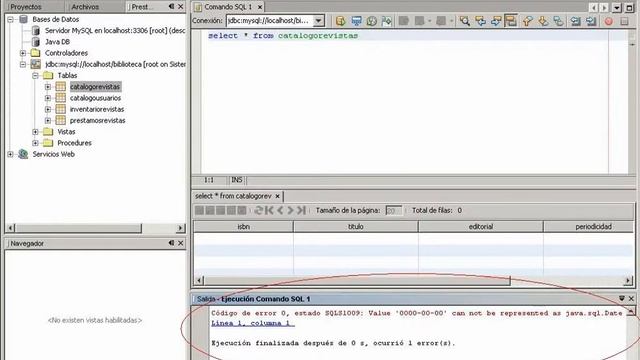The width and height of the screenshot is (640, 360).
Task: Close the Comando SQL 1 tab
Action: 260,7
